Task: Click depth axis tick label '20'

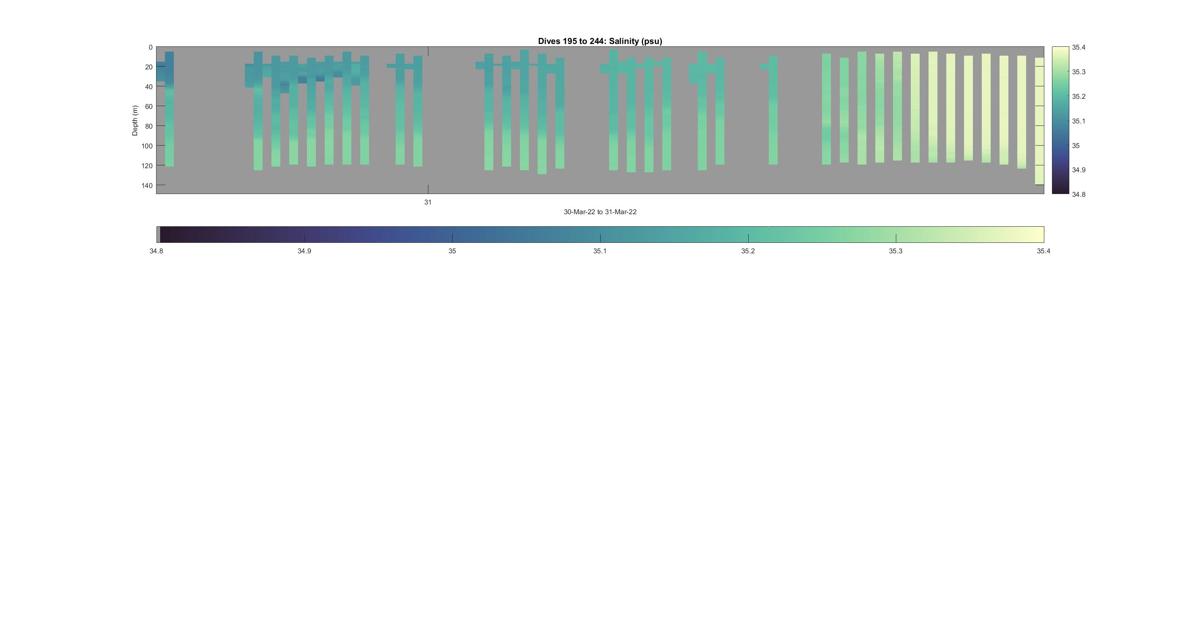Action: [x=149, y=67]
